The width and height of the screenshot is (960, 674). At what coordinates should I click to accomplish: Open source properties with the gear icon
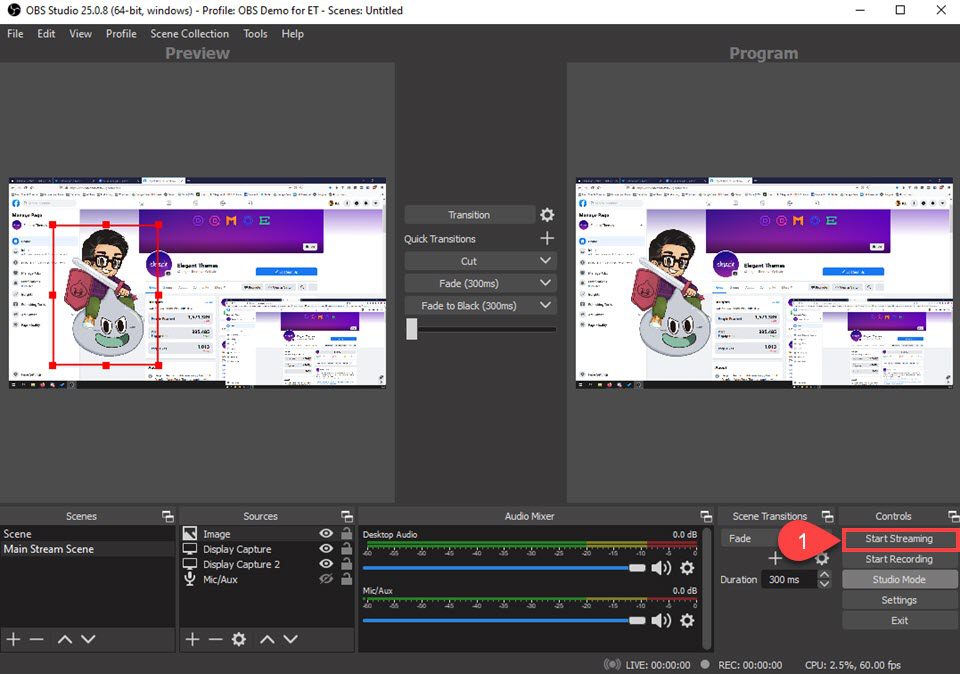[239, 640]
